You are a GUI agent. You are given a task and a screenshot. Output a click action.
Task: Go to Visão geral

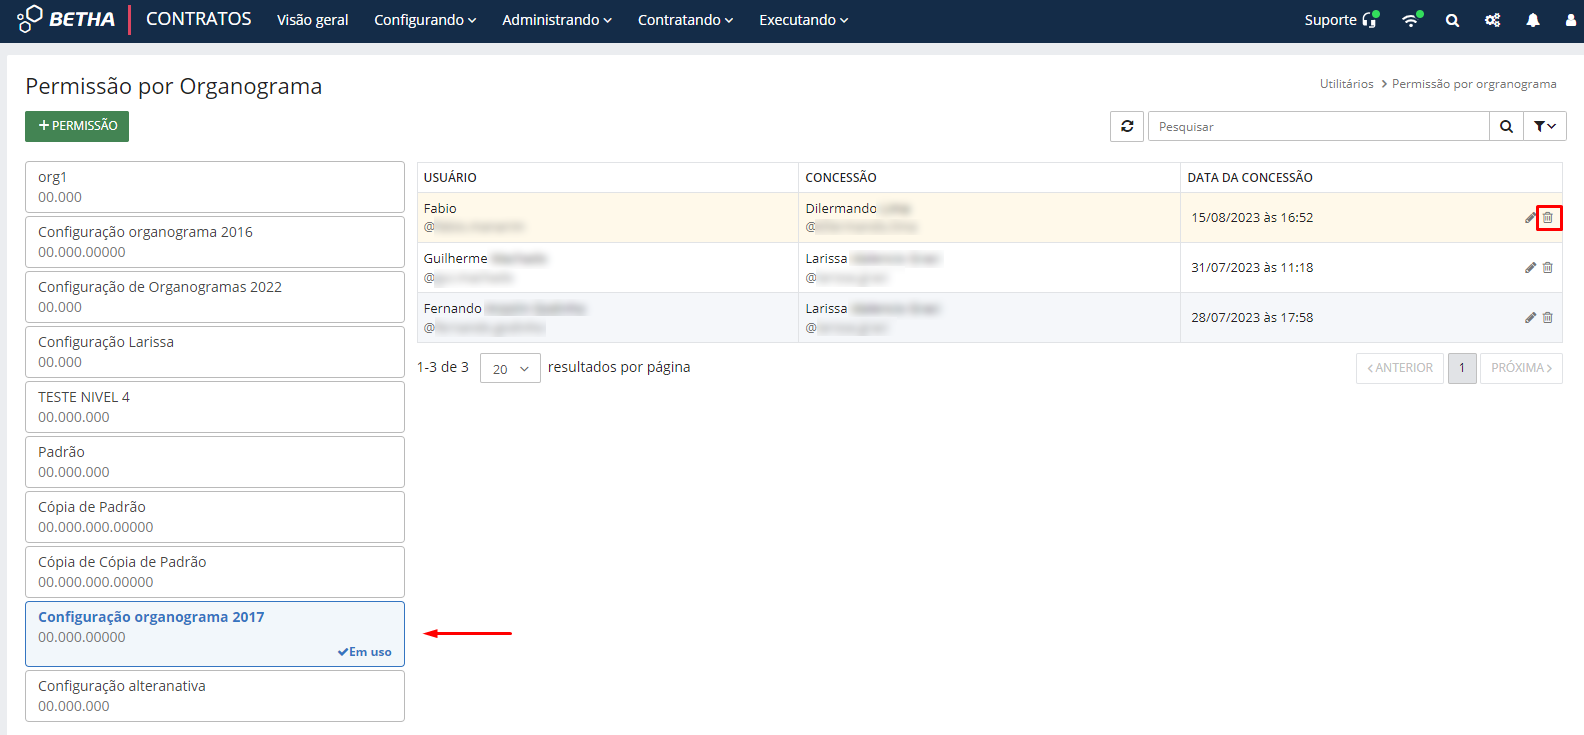313,20
